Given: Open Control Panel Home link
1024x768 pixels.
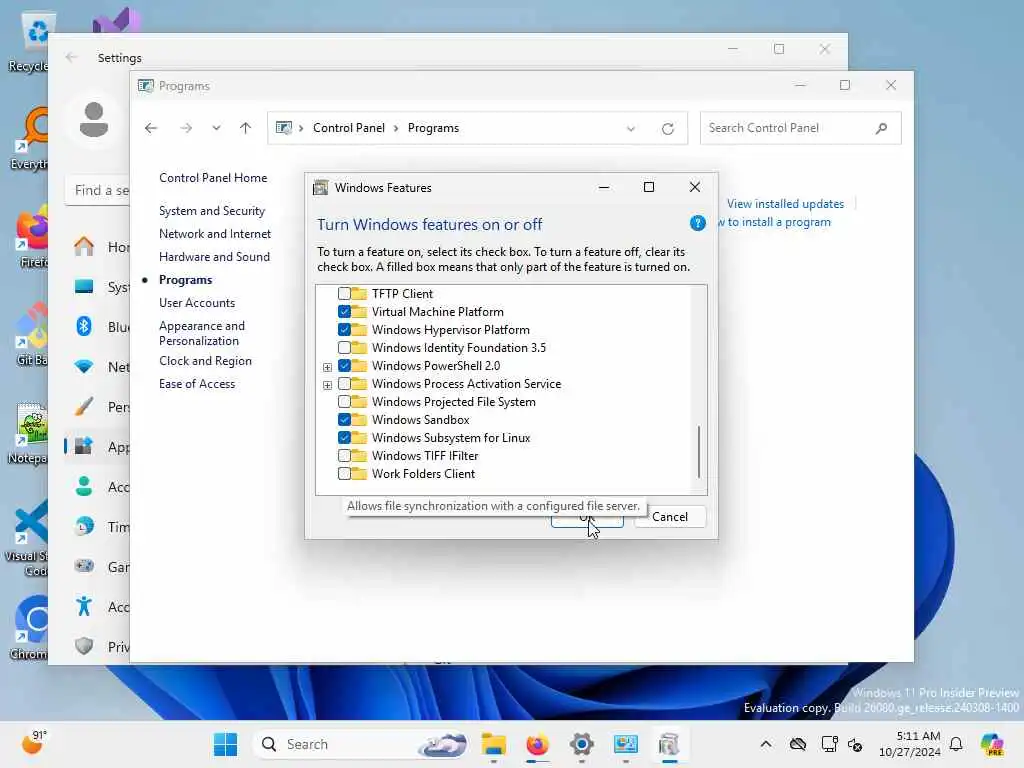Looking at the screenshot, I should click(213, 178).
